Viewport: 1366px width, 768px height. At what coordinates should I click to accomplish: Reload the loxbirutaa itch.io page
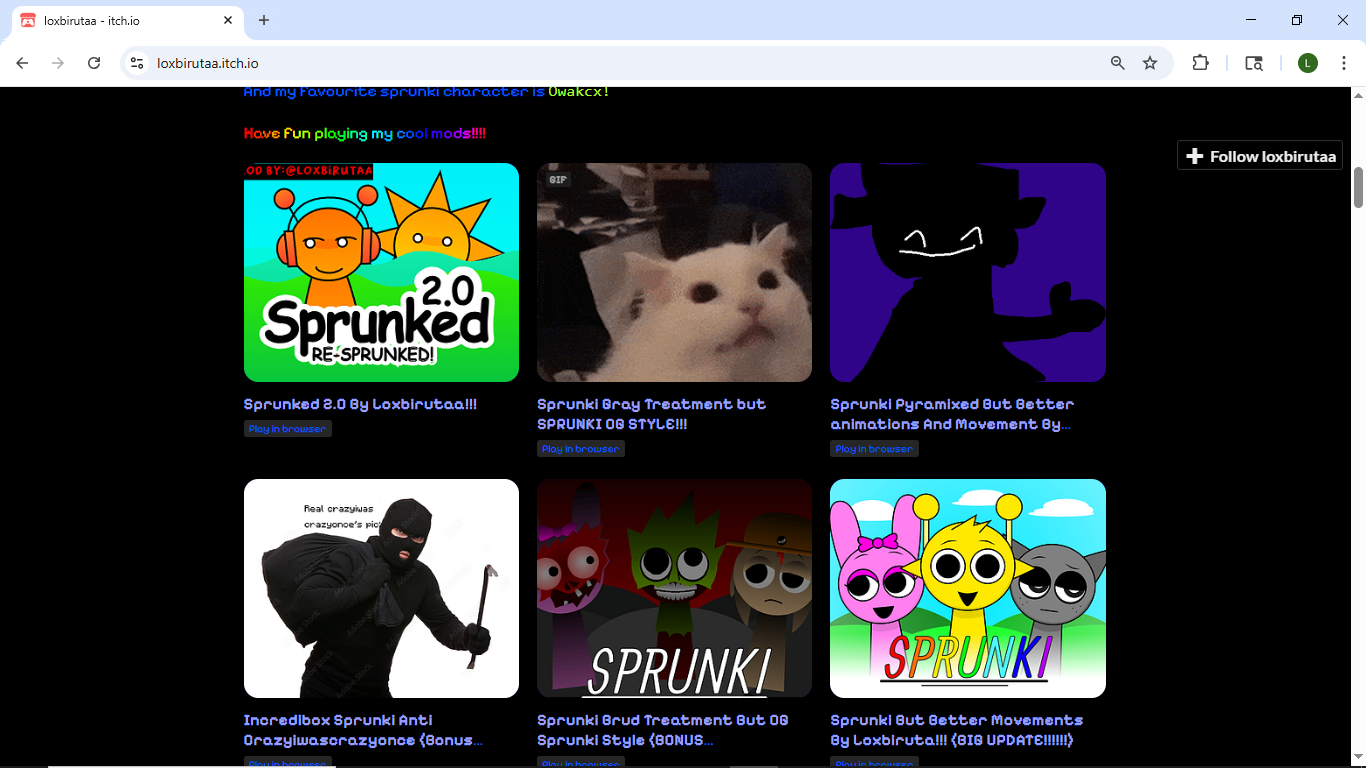pos(94,63)
